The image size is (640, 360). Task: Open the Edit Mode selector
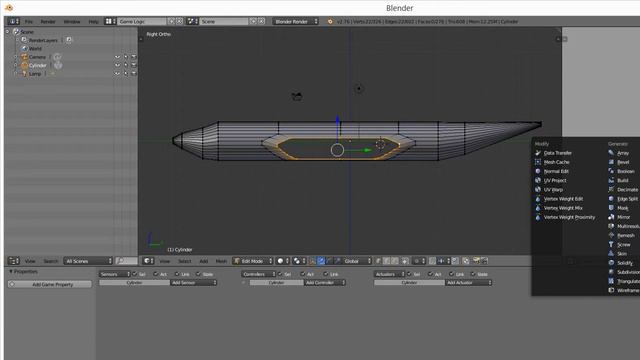point(253,261)
